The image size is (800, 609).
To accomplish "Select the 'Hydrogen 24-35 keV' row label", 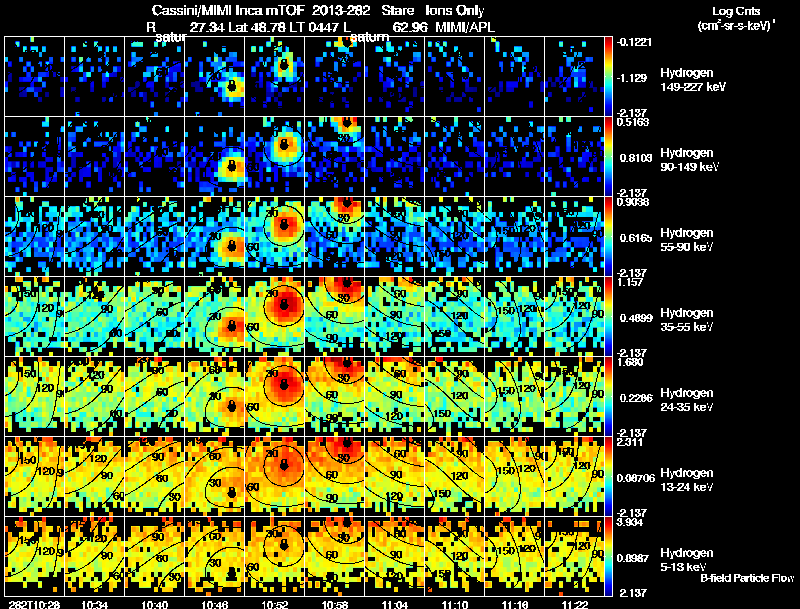I will (687, 400).
